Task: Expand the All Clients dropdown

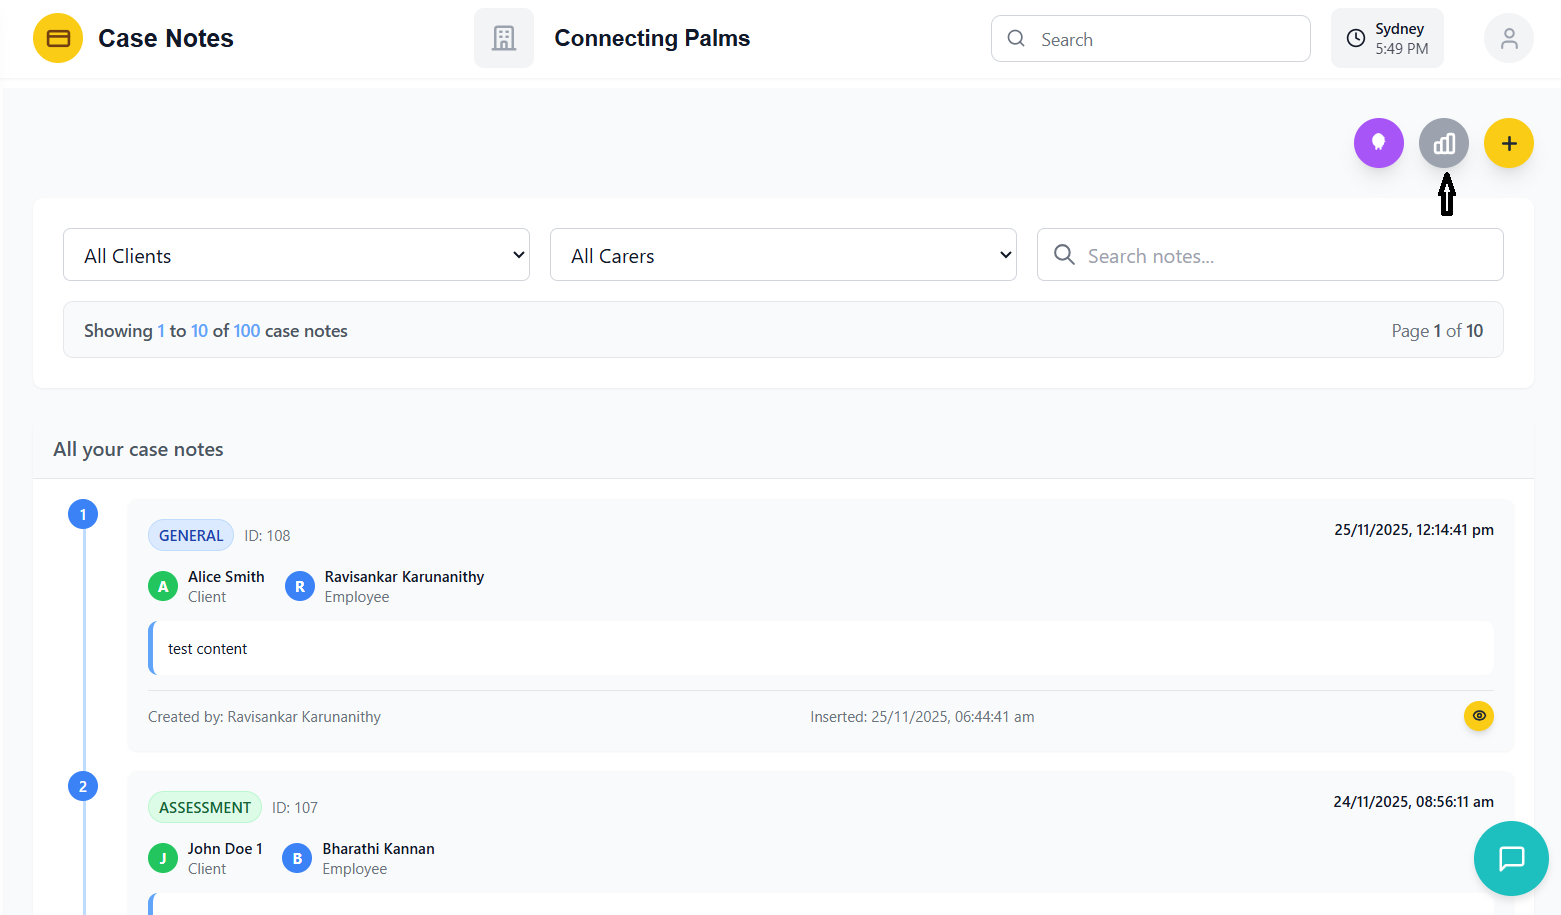Action: coord(296,255)
